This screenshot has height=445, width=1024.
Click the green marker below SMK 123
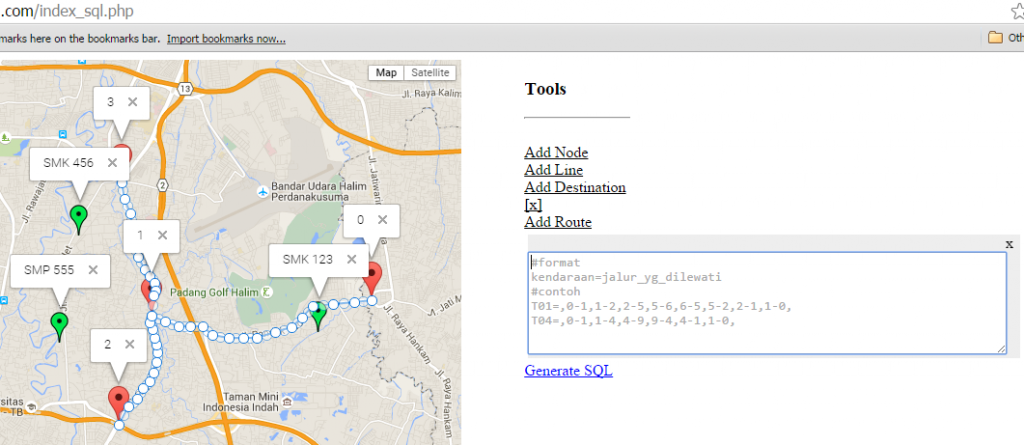click(318, 317)
